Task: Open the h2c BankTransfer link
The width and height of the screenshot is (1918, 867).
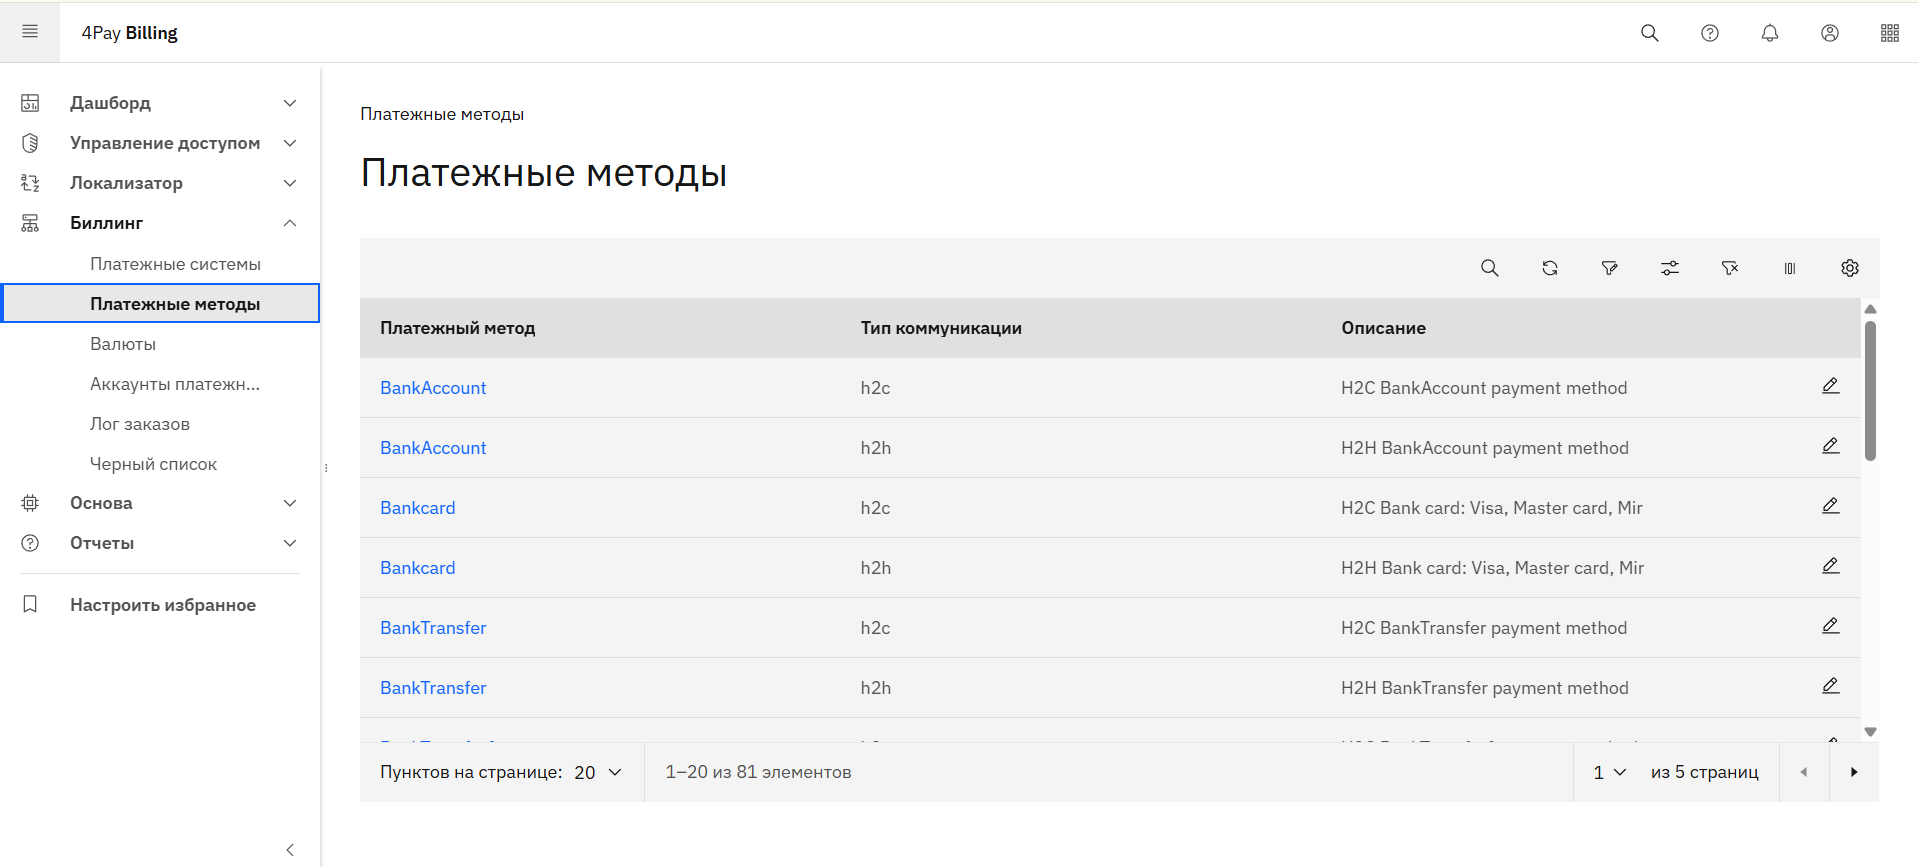Action: [x=433, y=628]
